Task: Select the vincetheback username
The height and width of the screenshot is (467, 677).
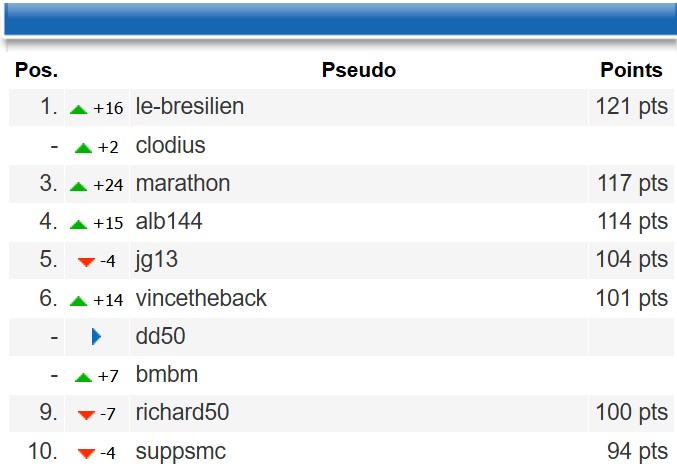Action: coord(200,299)
